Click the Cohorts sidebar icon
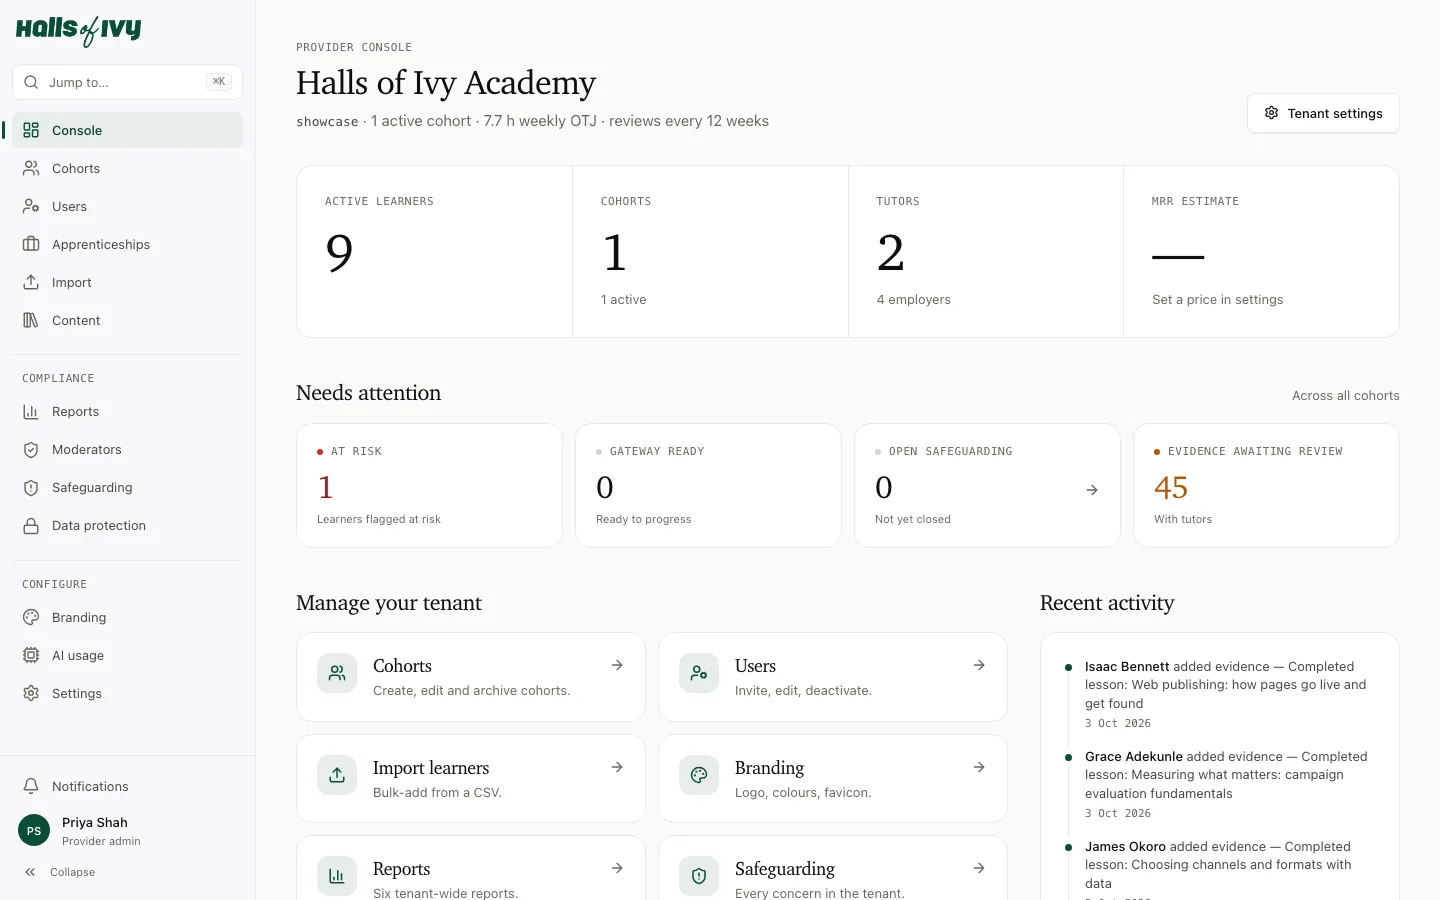 click(31, 168)
